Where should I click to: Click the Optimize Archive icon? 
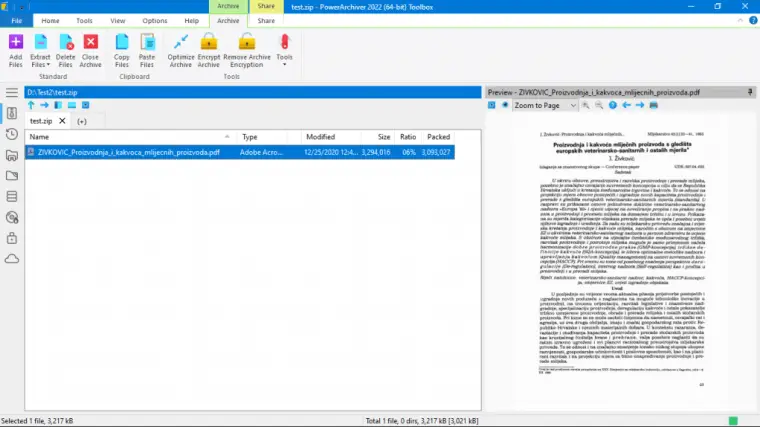(181, 43)
